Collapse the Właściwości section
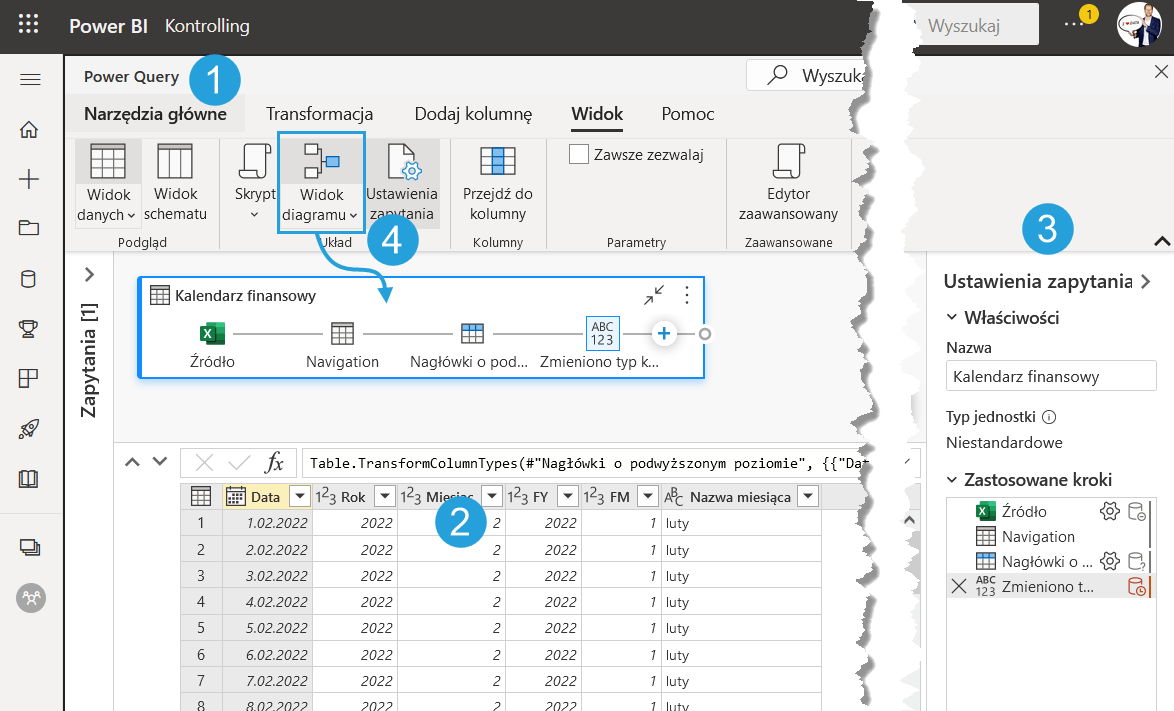The height and width of the screenshot is (711, 1174). 952,318
